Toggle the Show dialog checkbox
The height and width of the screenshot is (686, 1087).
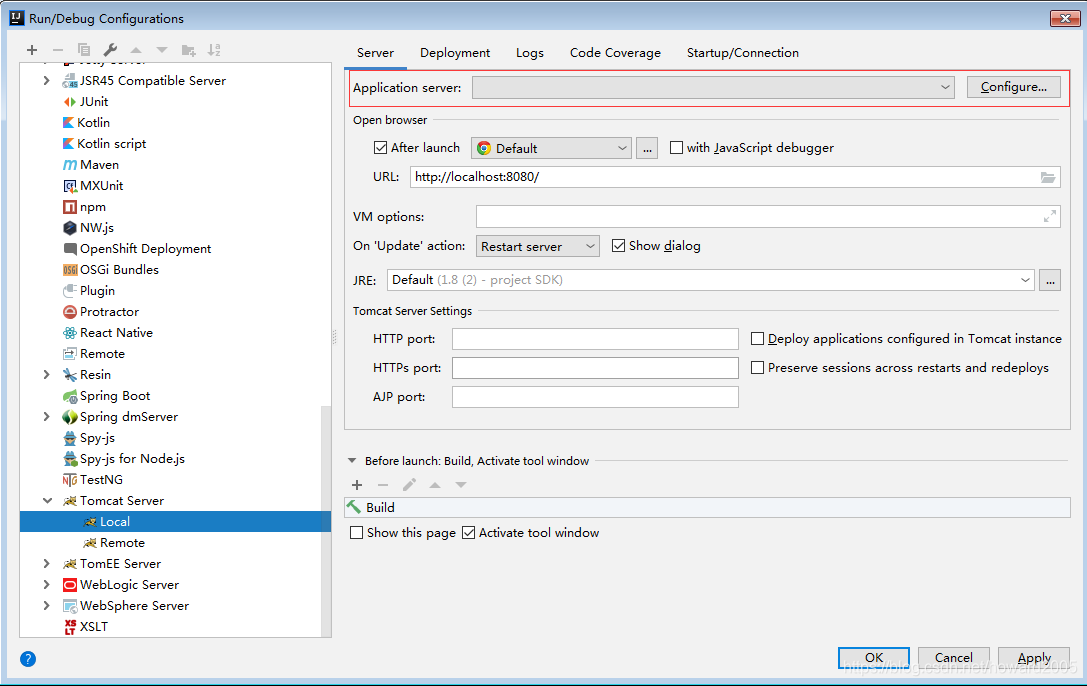pyautogui.click(x=618, y=246)
